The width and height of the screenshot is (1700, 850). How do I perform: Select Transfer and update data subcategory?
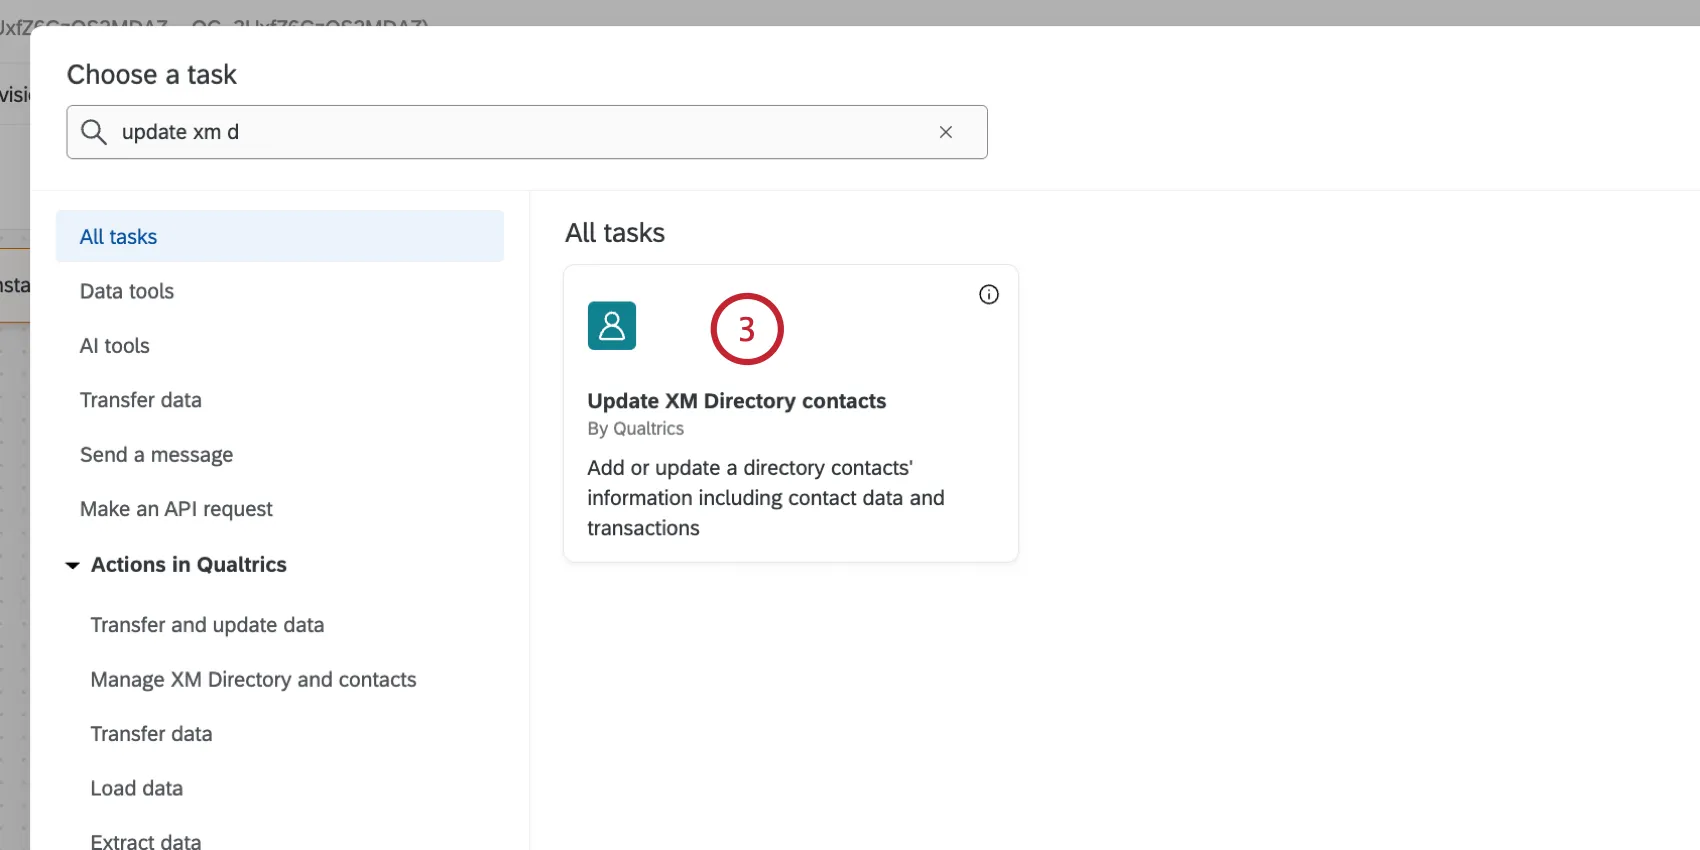pyautogui.click(x=207, y=625)
